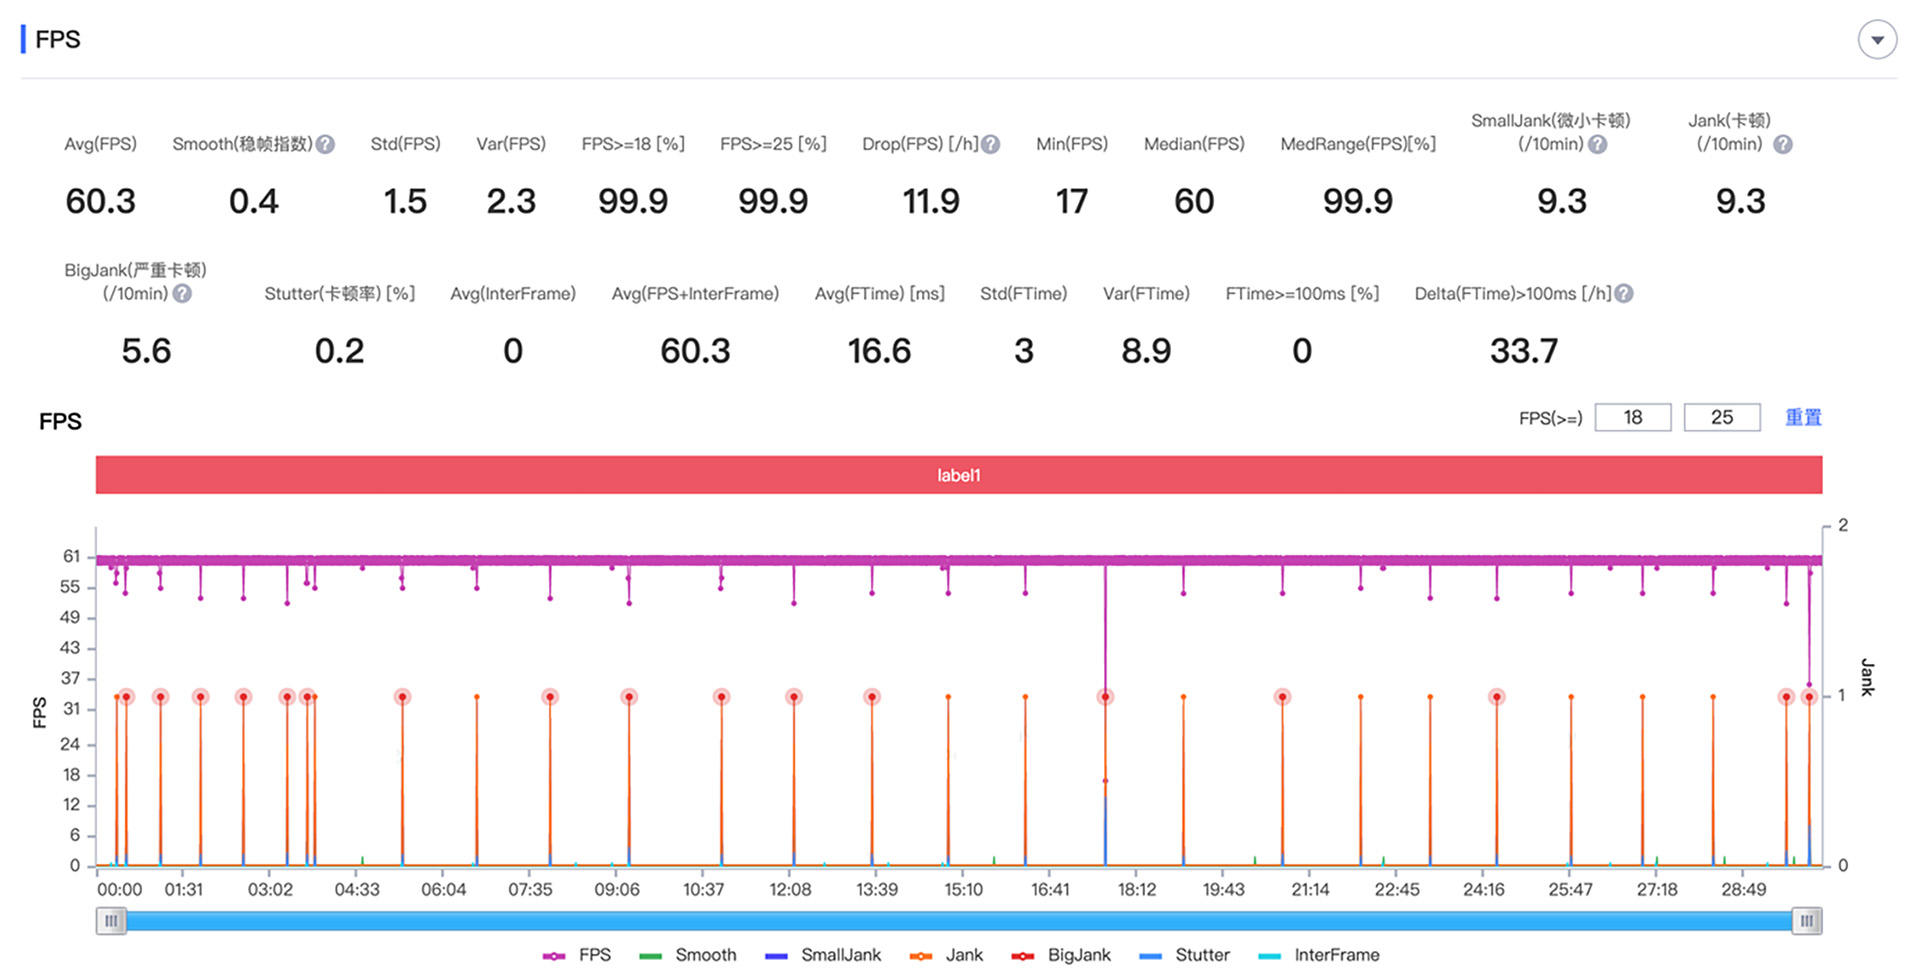The image size is (1920, 971).
Task: Toggle SmallJank series in legend
Action: (x=823, y=955)
